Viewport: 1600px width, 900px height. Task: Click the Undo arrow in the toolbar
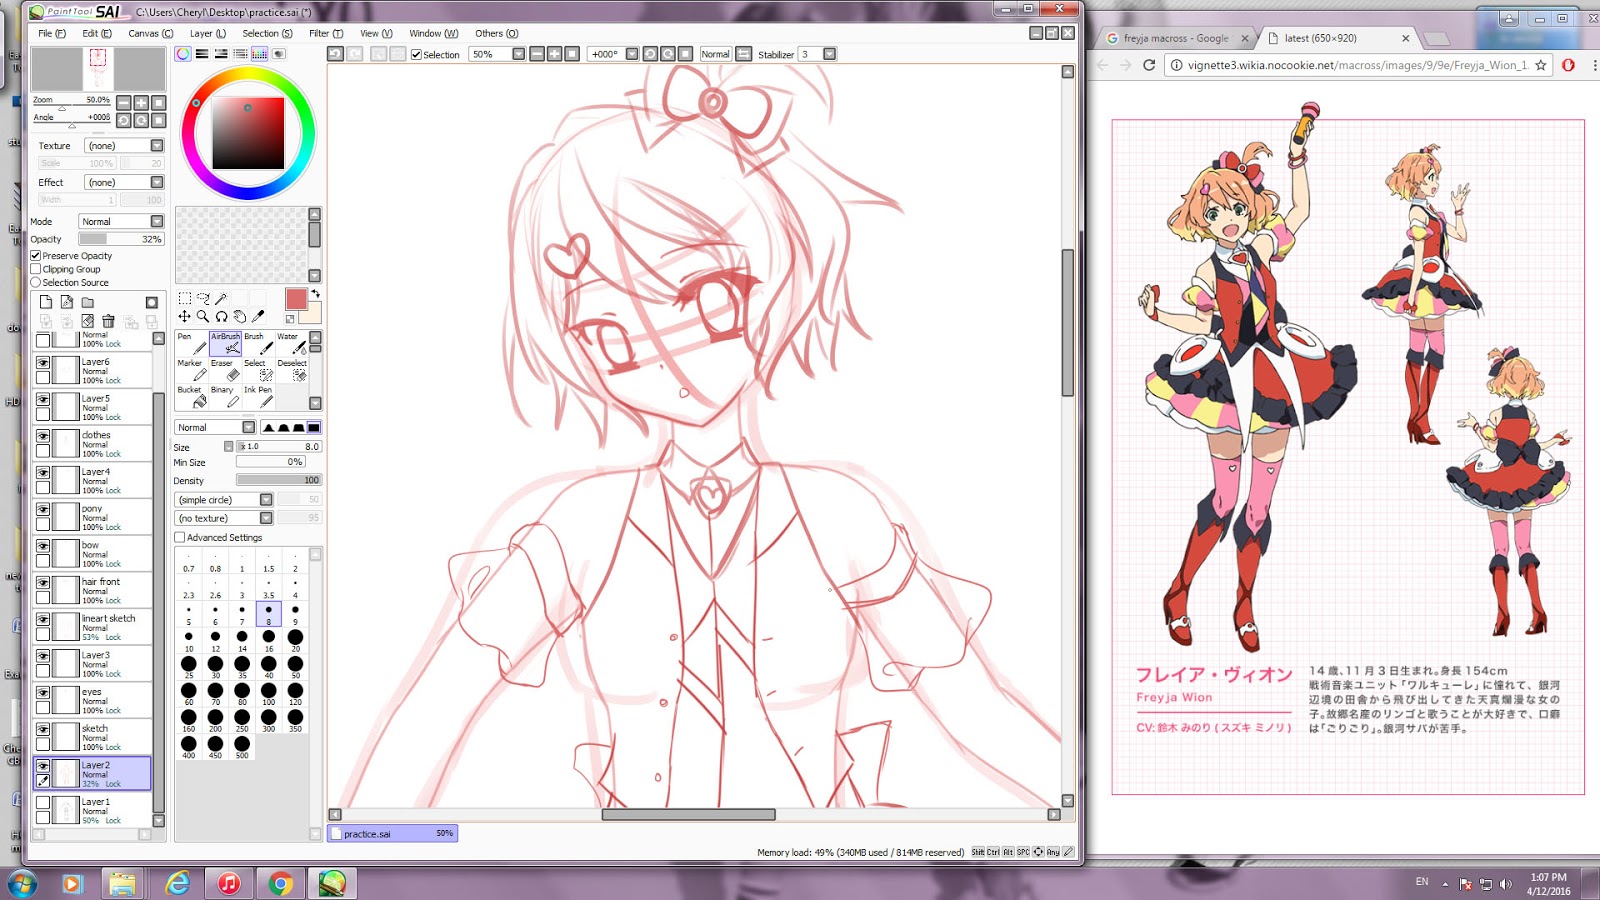336,54
